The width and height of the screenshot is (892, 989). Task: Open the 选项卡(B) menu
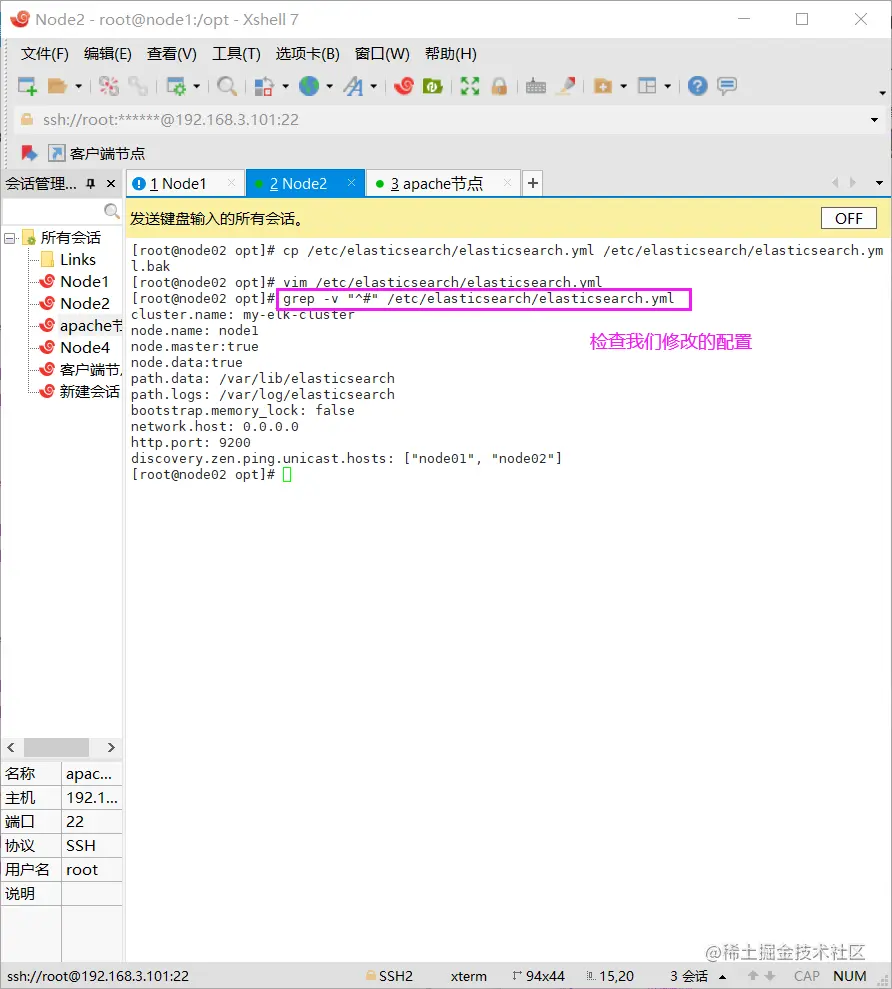click(307, 54)
